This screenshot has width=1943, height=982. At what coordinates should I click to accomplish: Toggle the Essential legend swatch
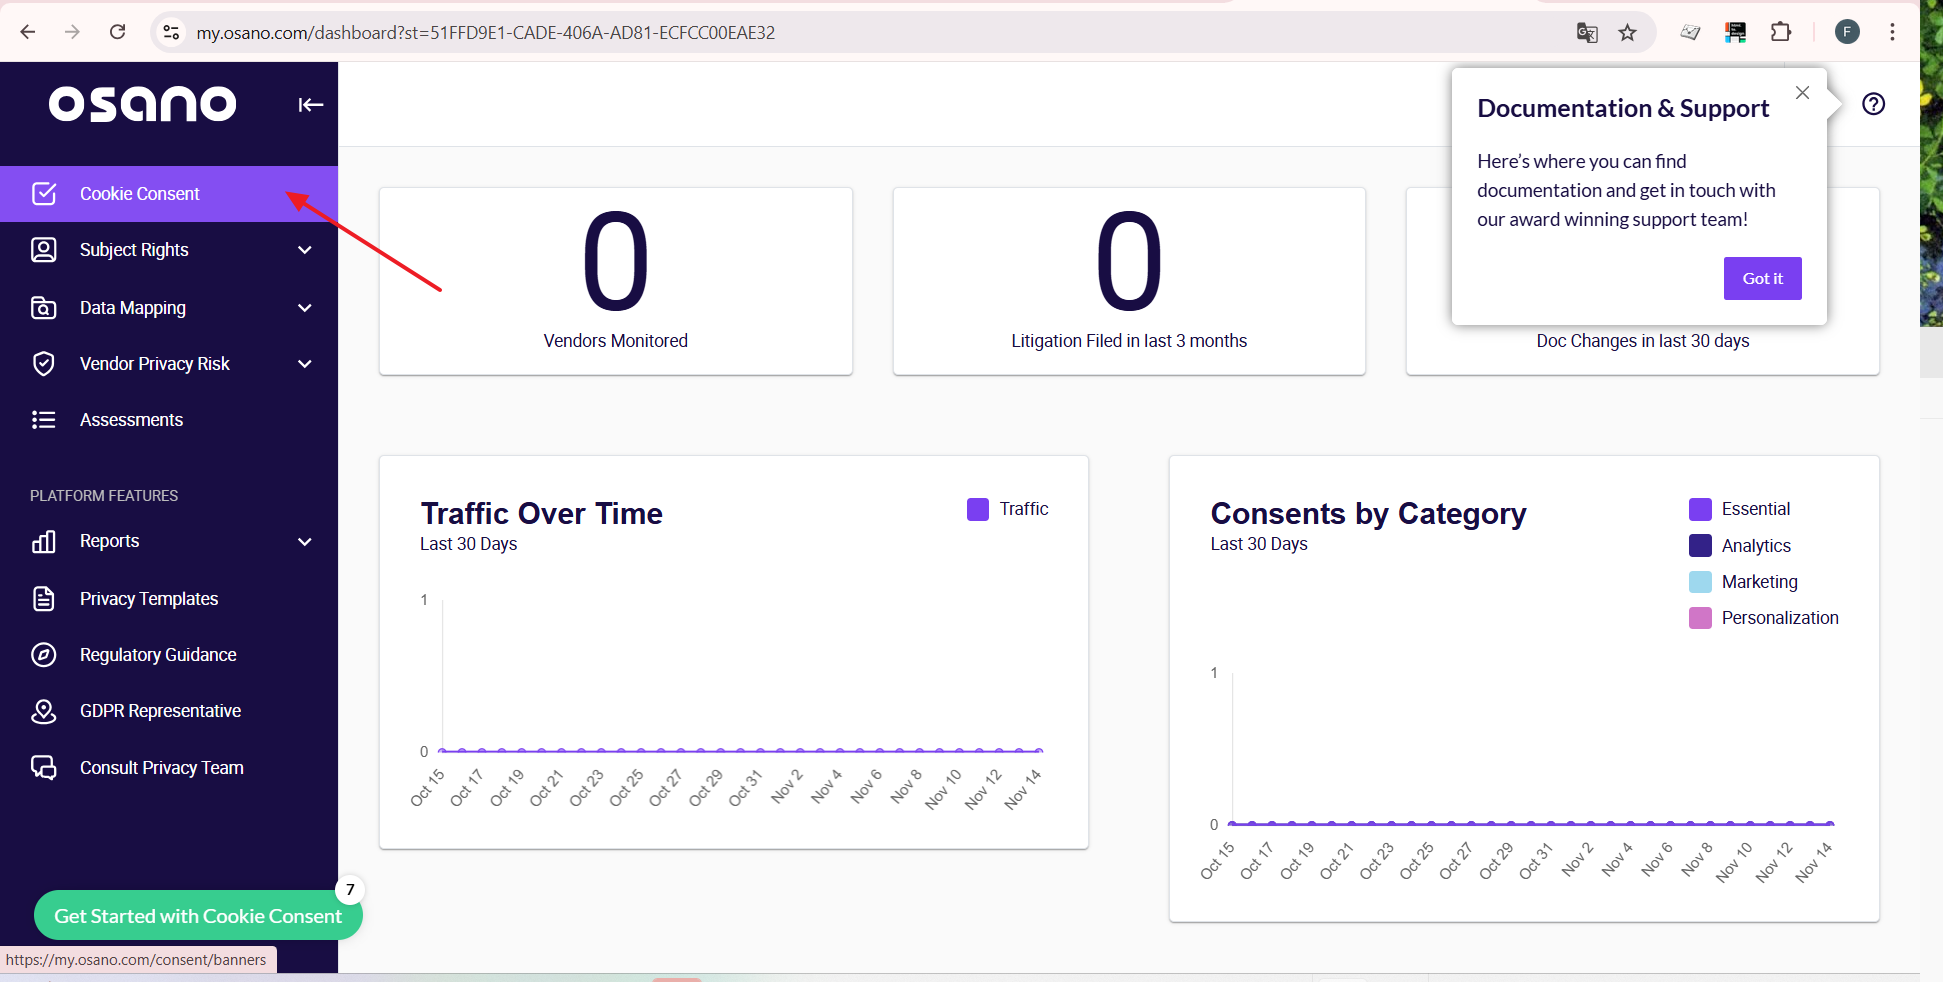(1700, 509)
